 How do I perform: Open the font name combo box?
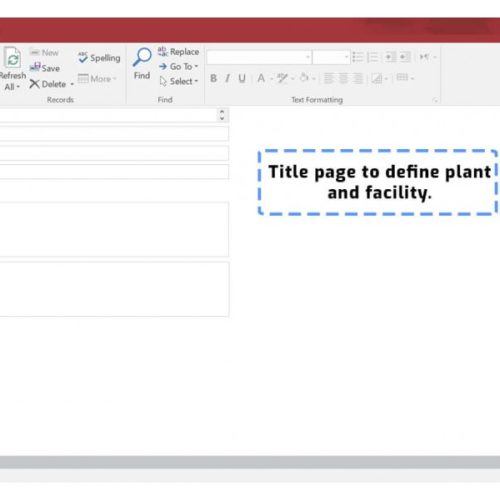259,57
